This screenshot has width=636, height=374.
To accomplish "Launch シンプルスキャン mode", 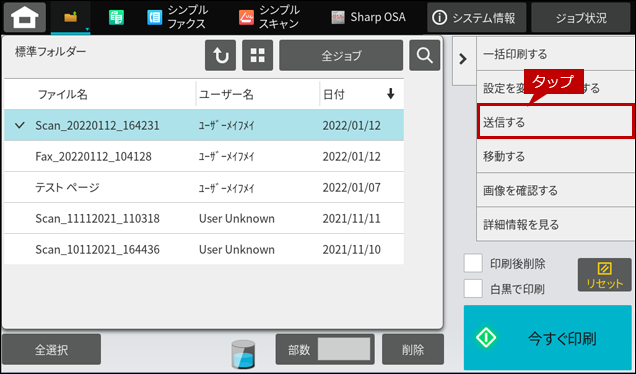I will pos(269,17).
